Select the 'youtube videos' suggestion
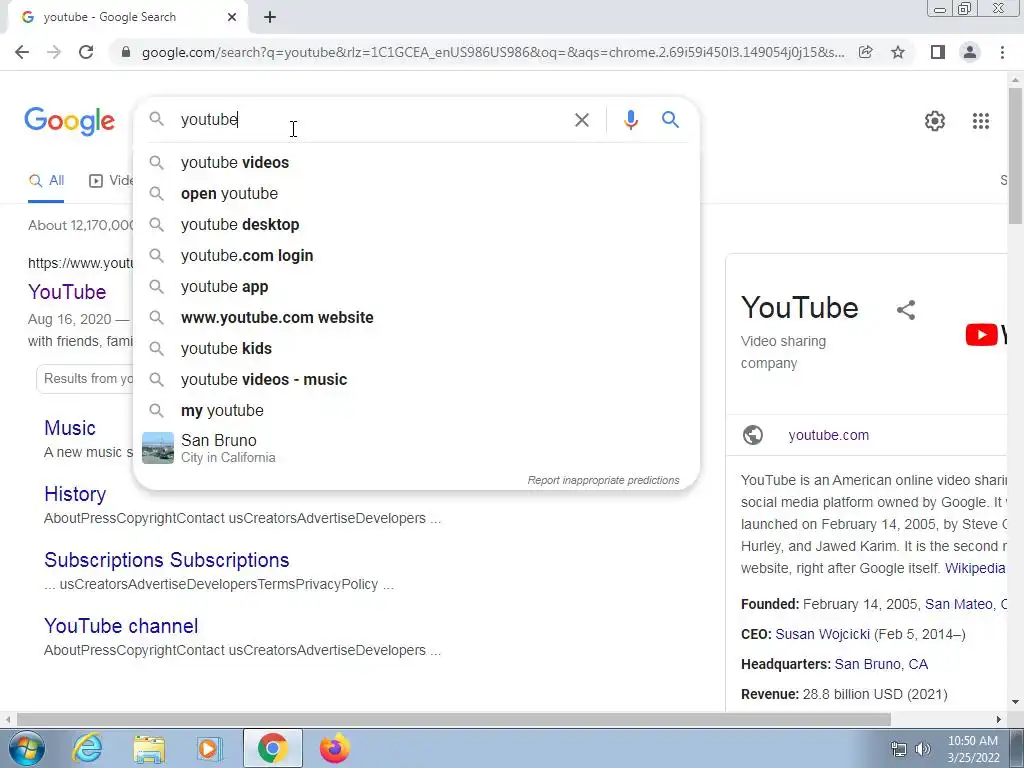 (416, 163)
